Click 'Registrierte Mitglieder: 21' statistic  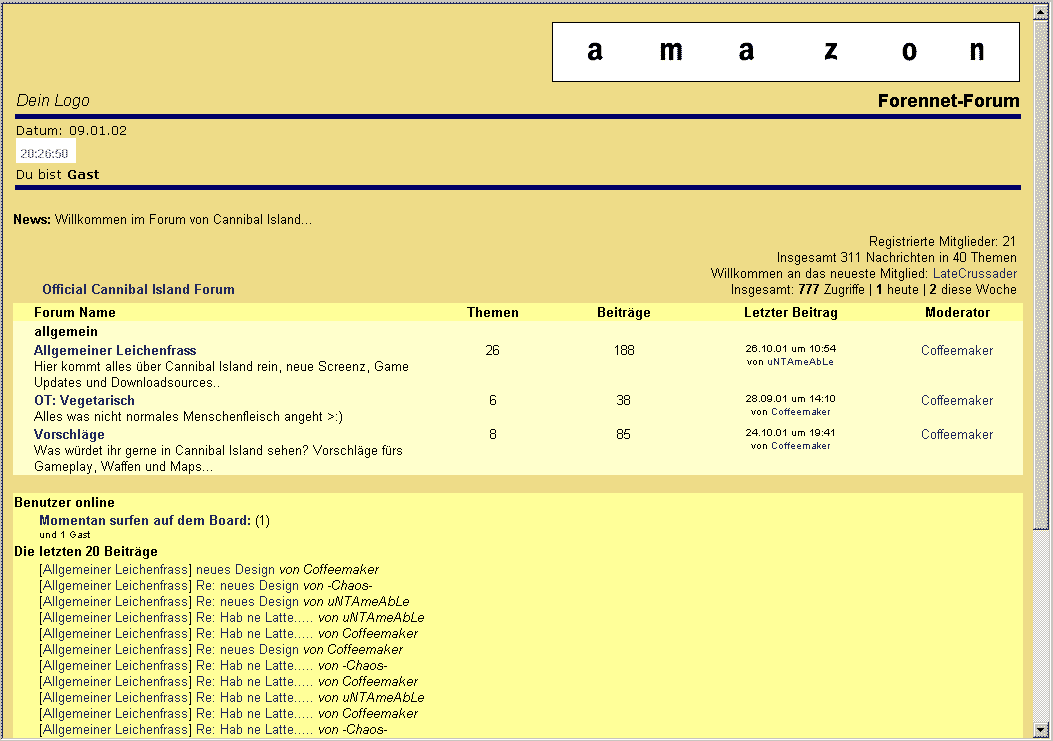pyautogui.click(x=942, y=241)
